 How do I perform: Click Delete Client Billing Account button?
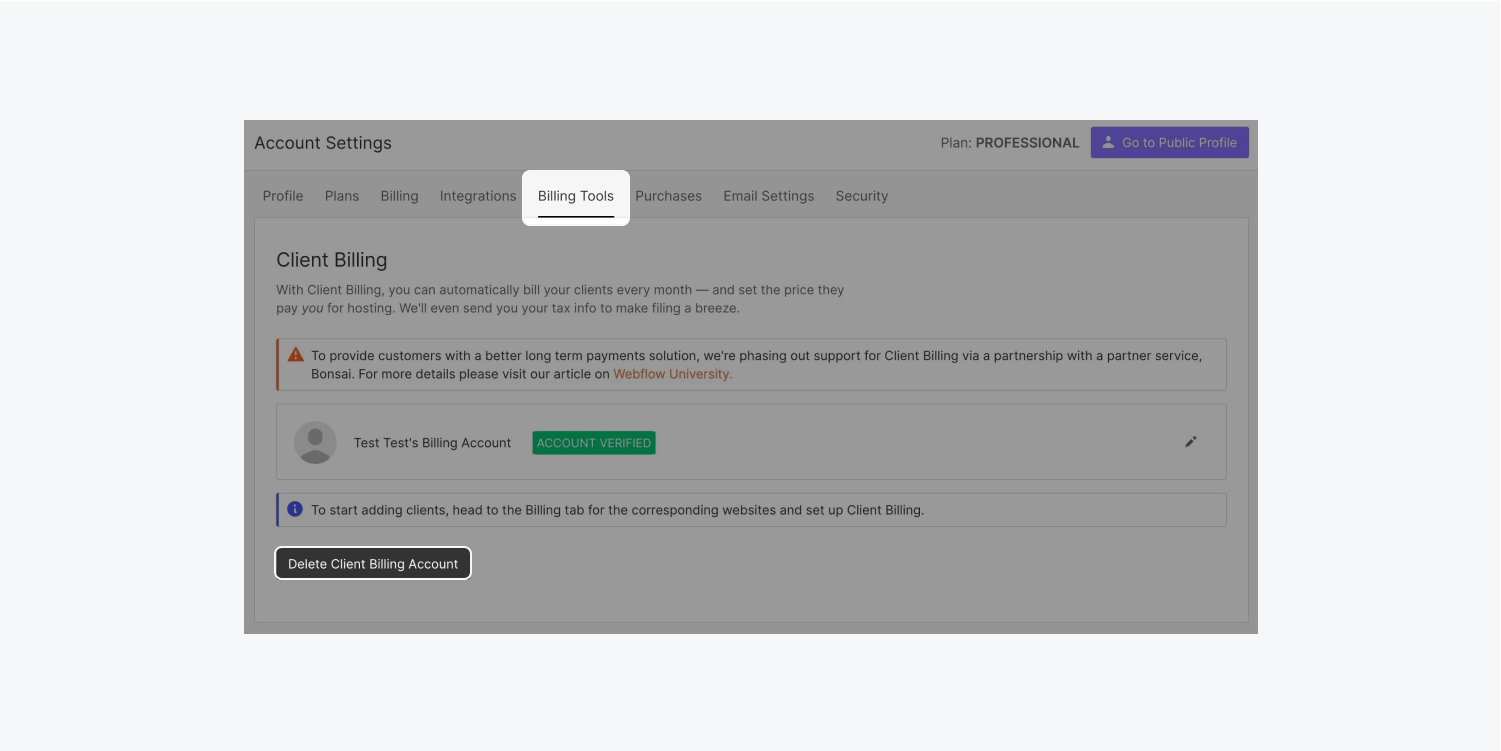pyautogui.click(x=373, y=563)
